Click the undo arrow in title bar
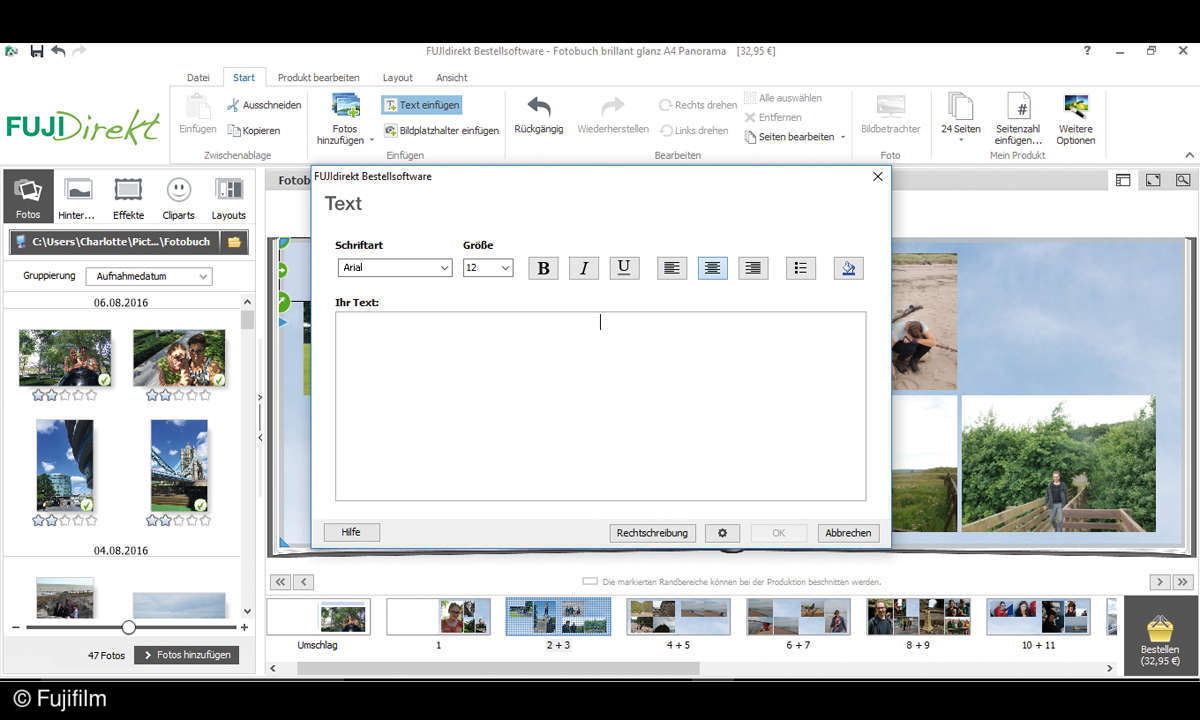Screen dimensions: 1200x720 [x=58, y=51]
